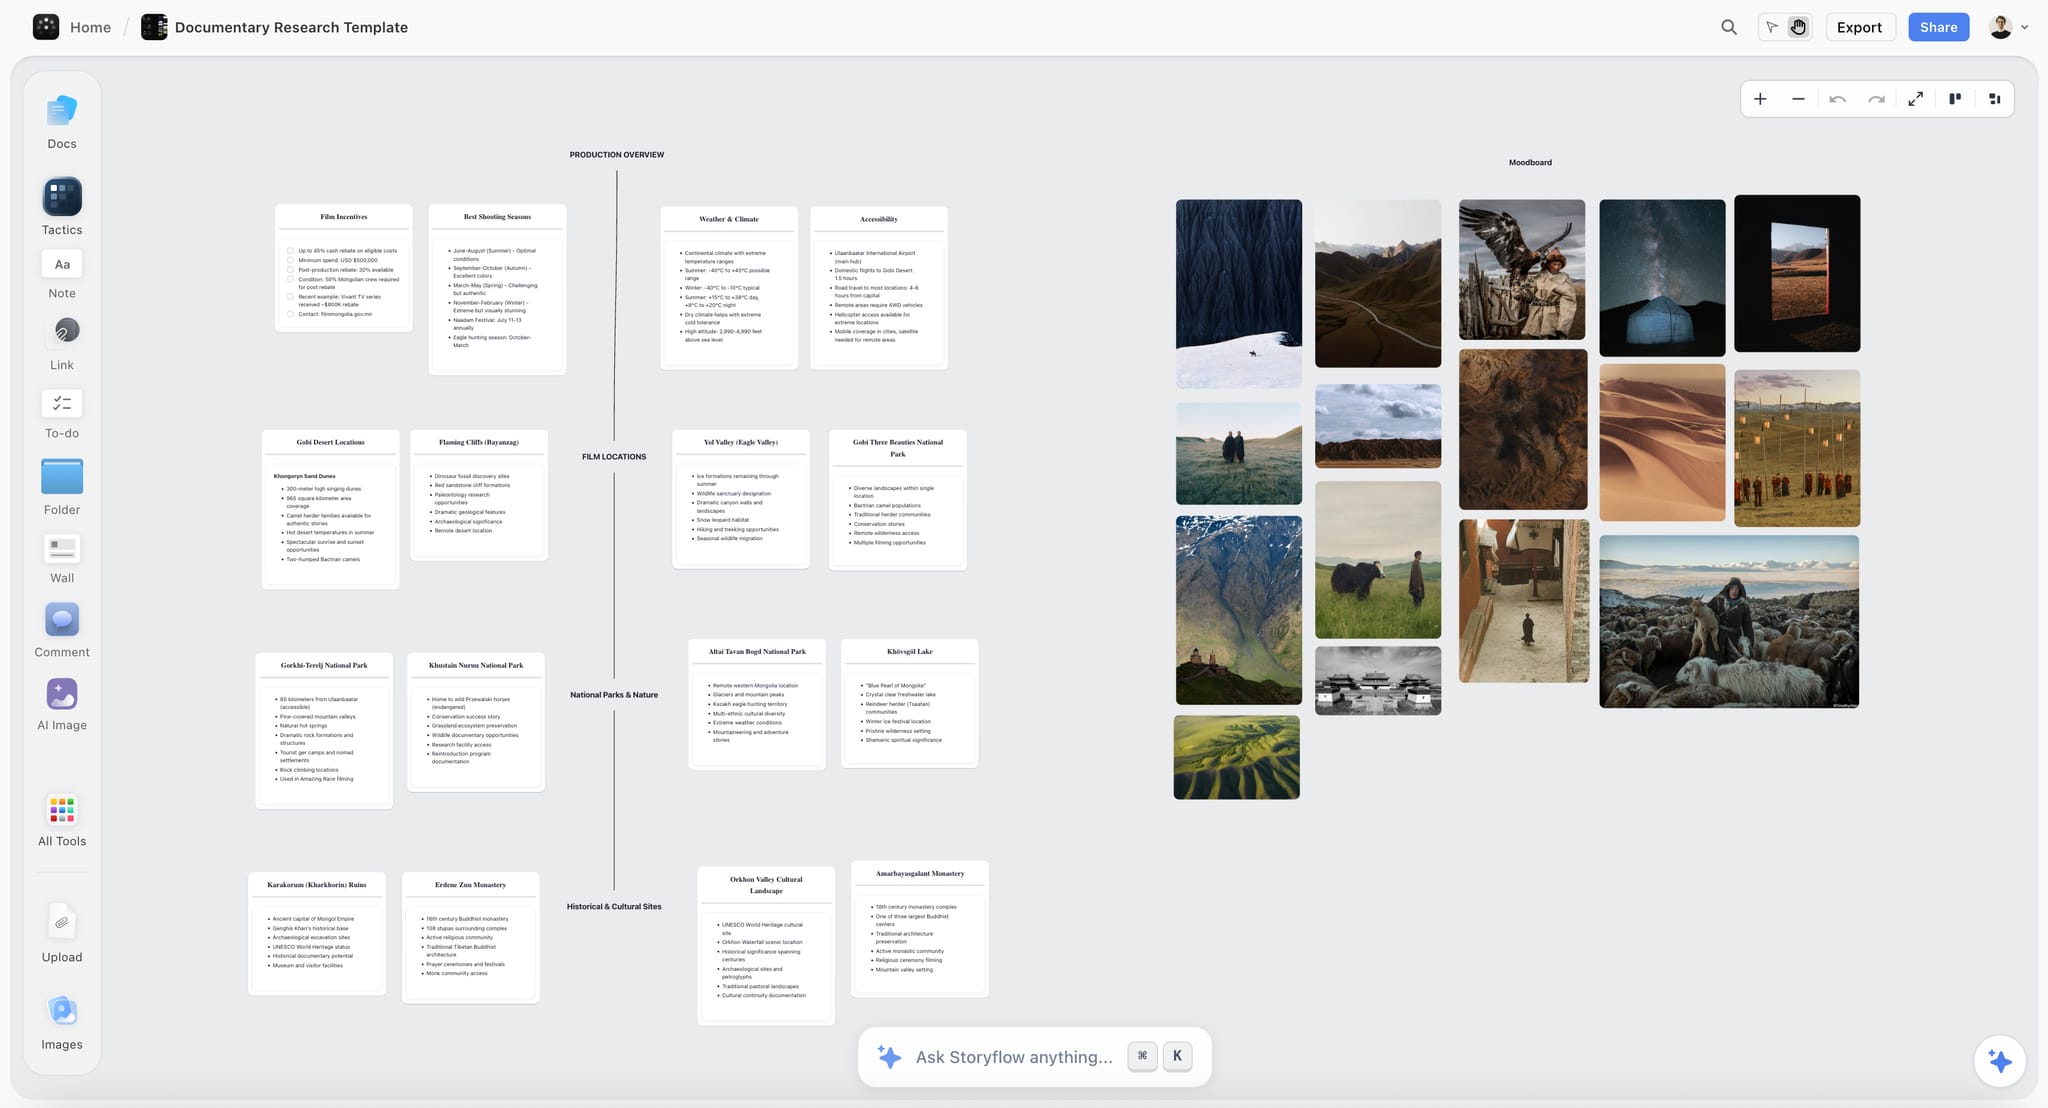
Task: Tick the 'Contact: filmmongolia.gov.mn' checkbox
Action: [291, 314]
